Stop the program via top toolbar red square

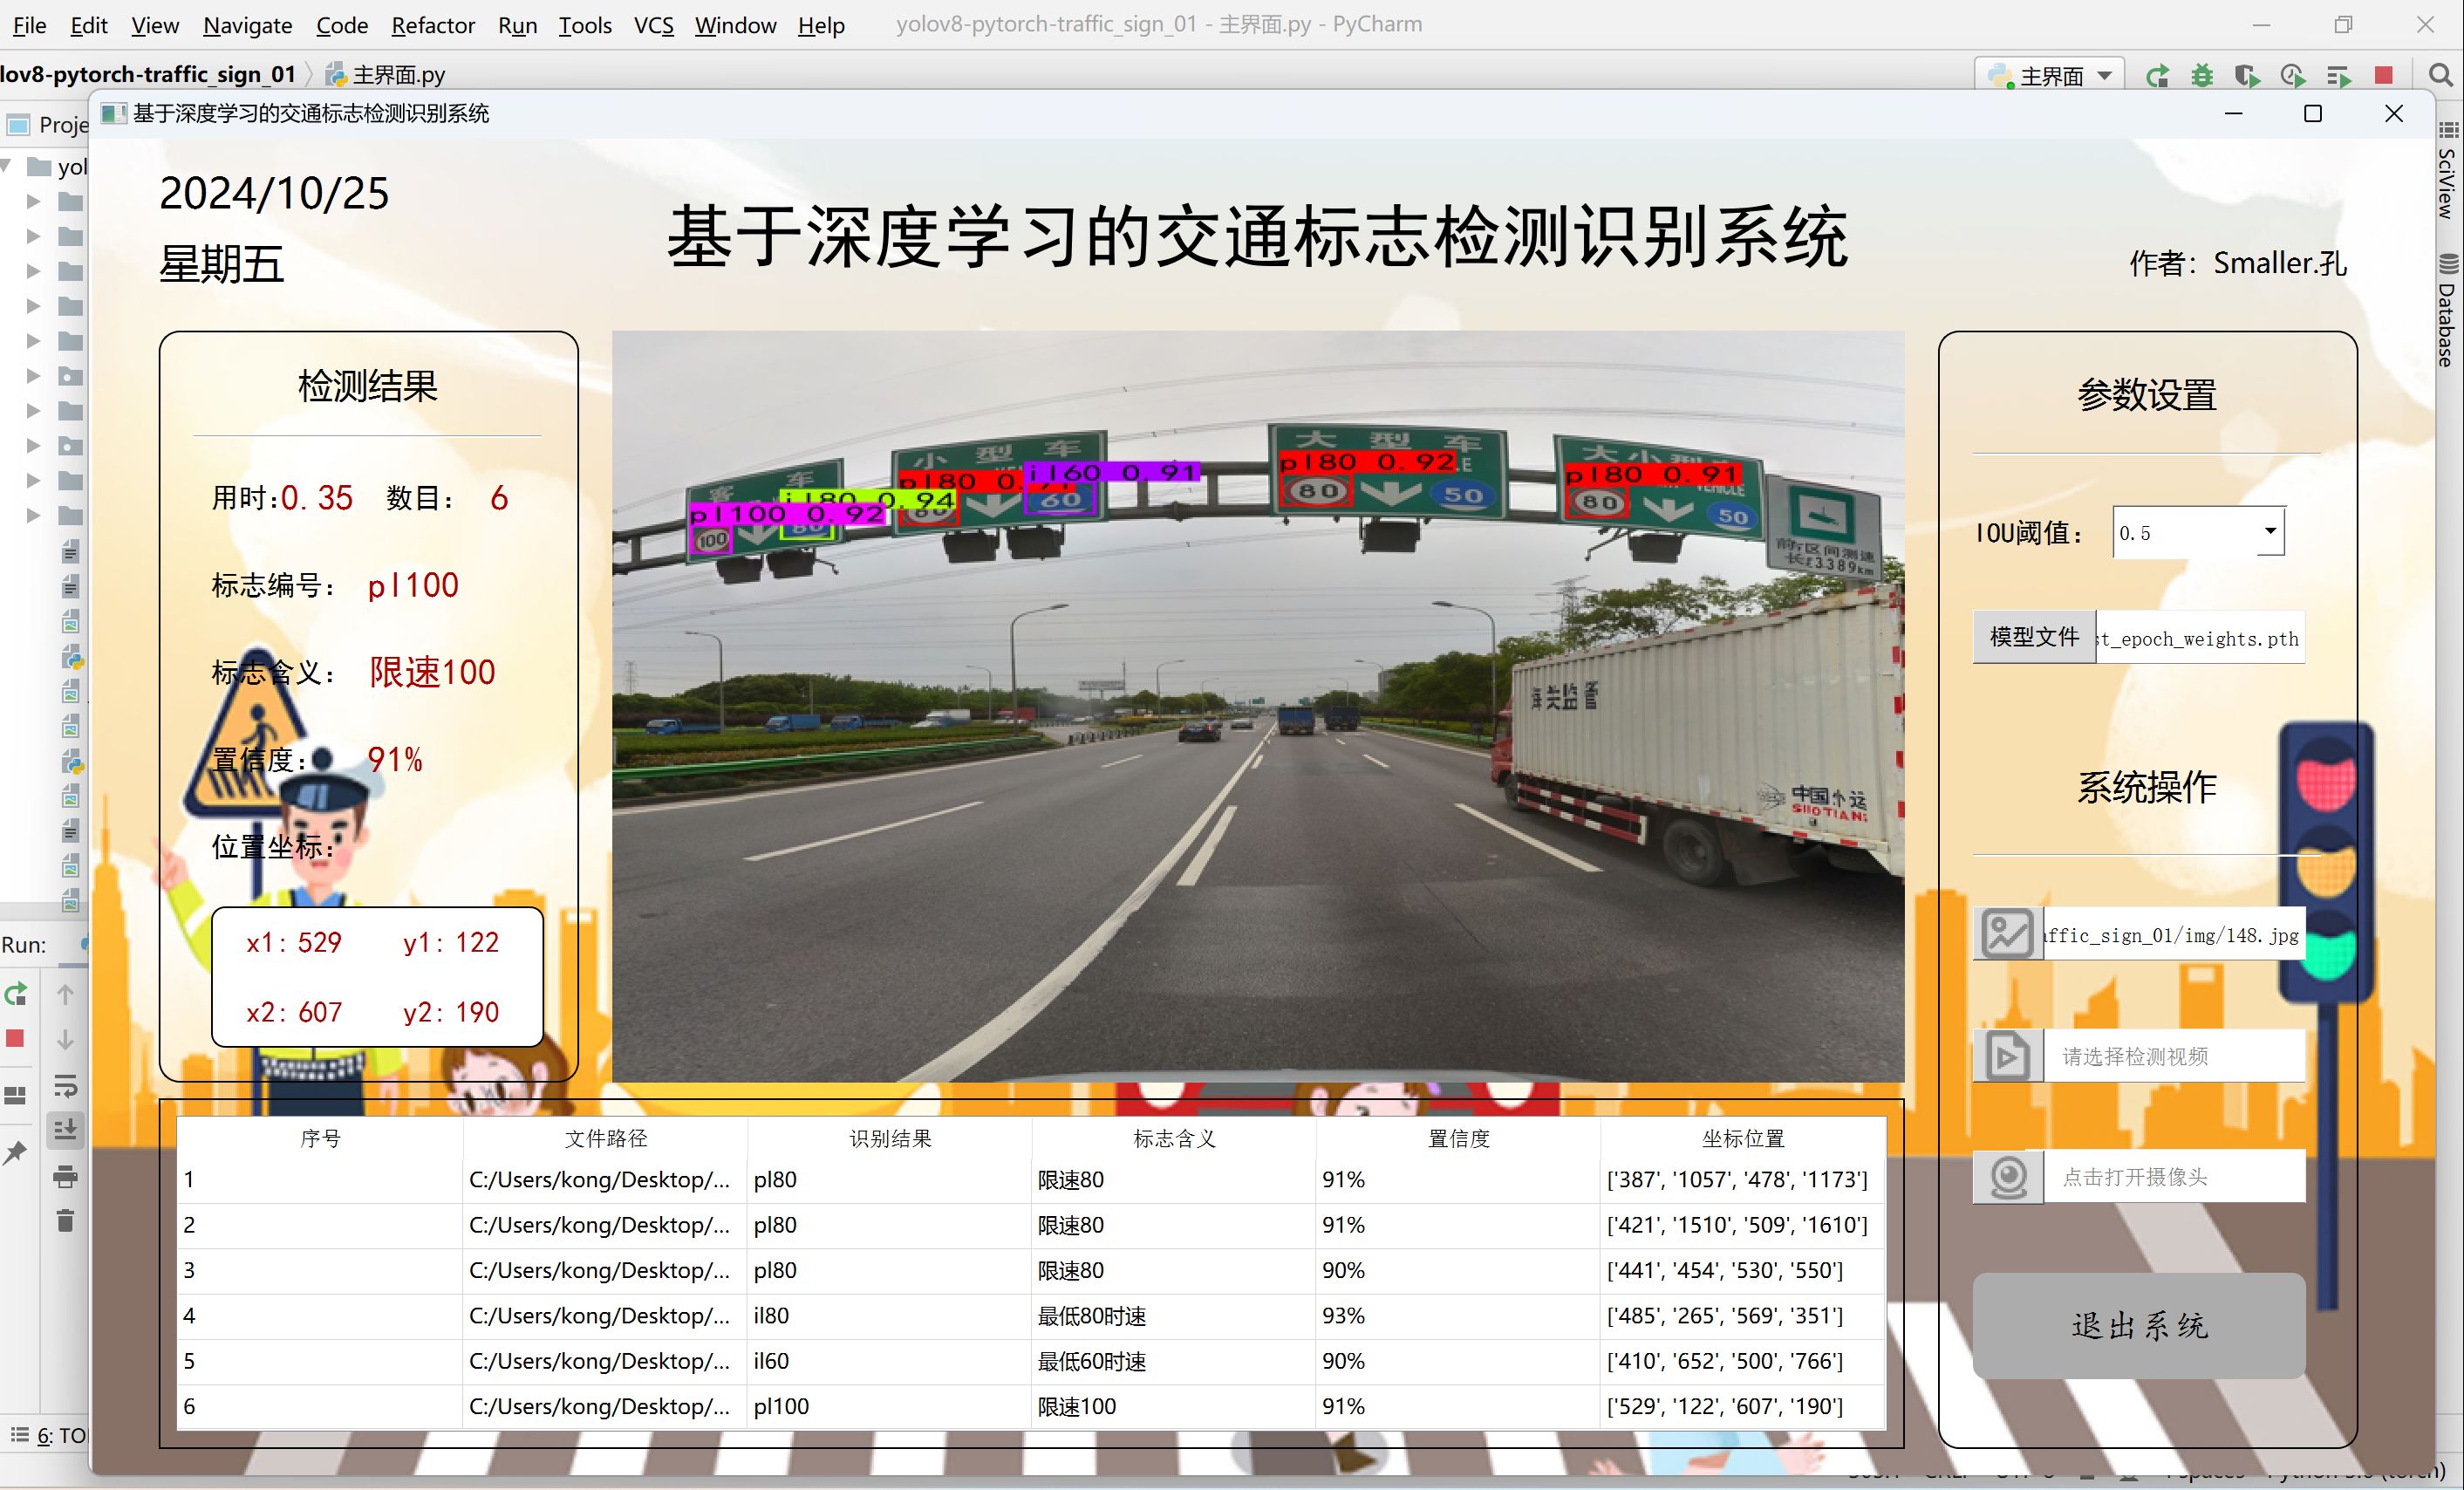pyautogui.click(x=2384, y=75)
